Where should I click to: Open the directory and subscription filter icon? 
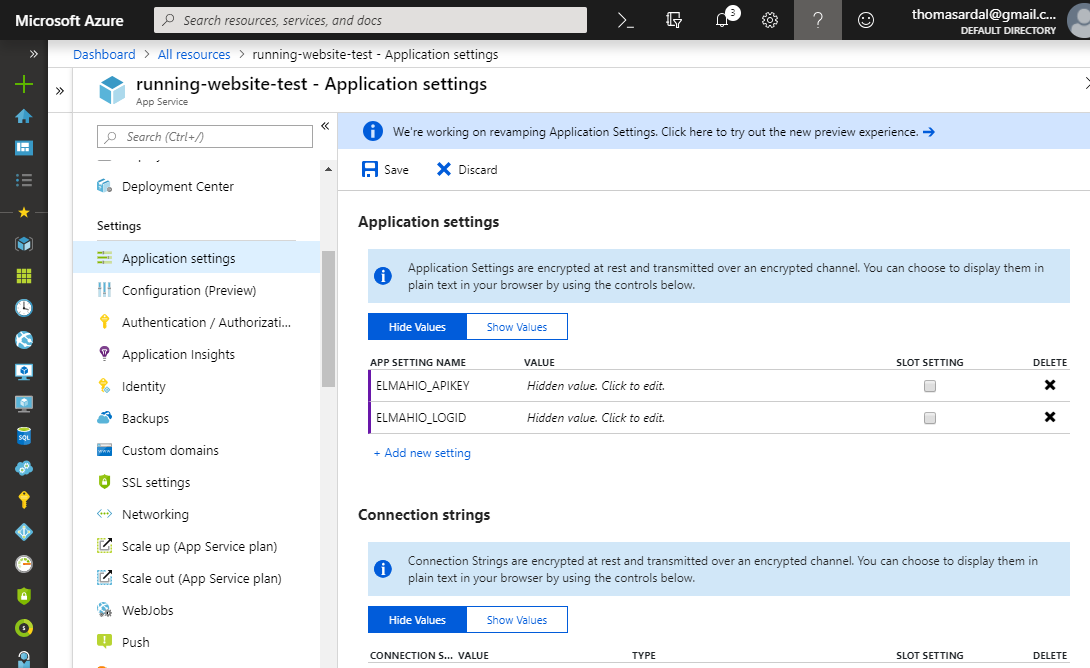[x=674, y=20]
